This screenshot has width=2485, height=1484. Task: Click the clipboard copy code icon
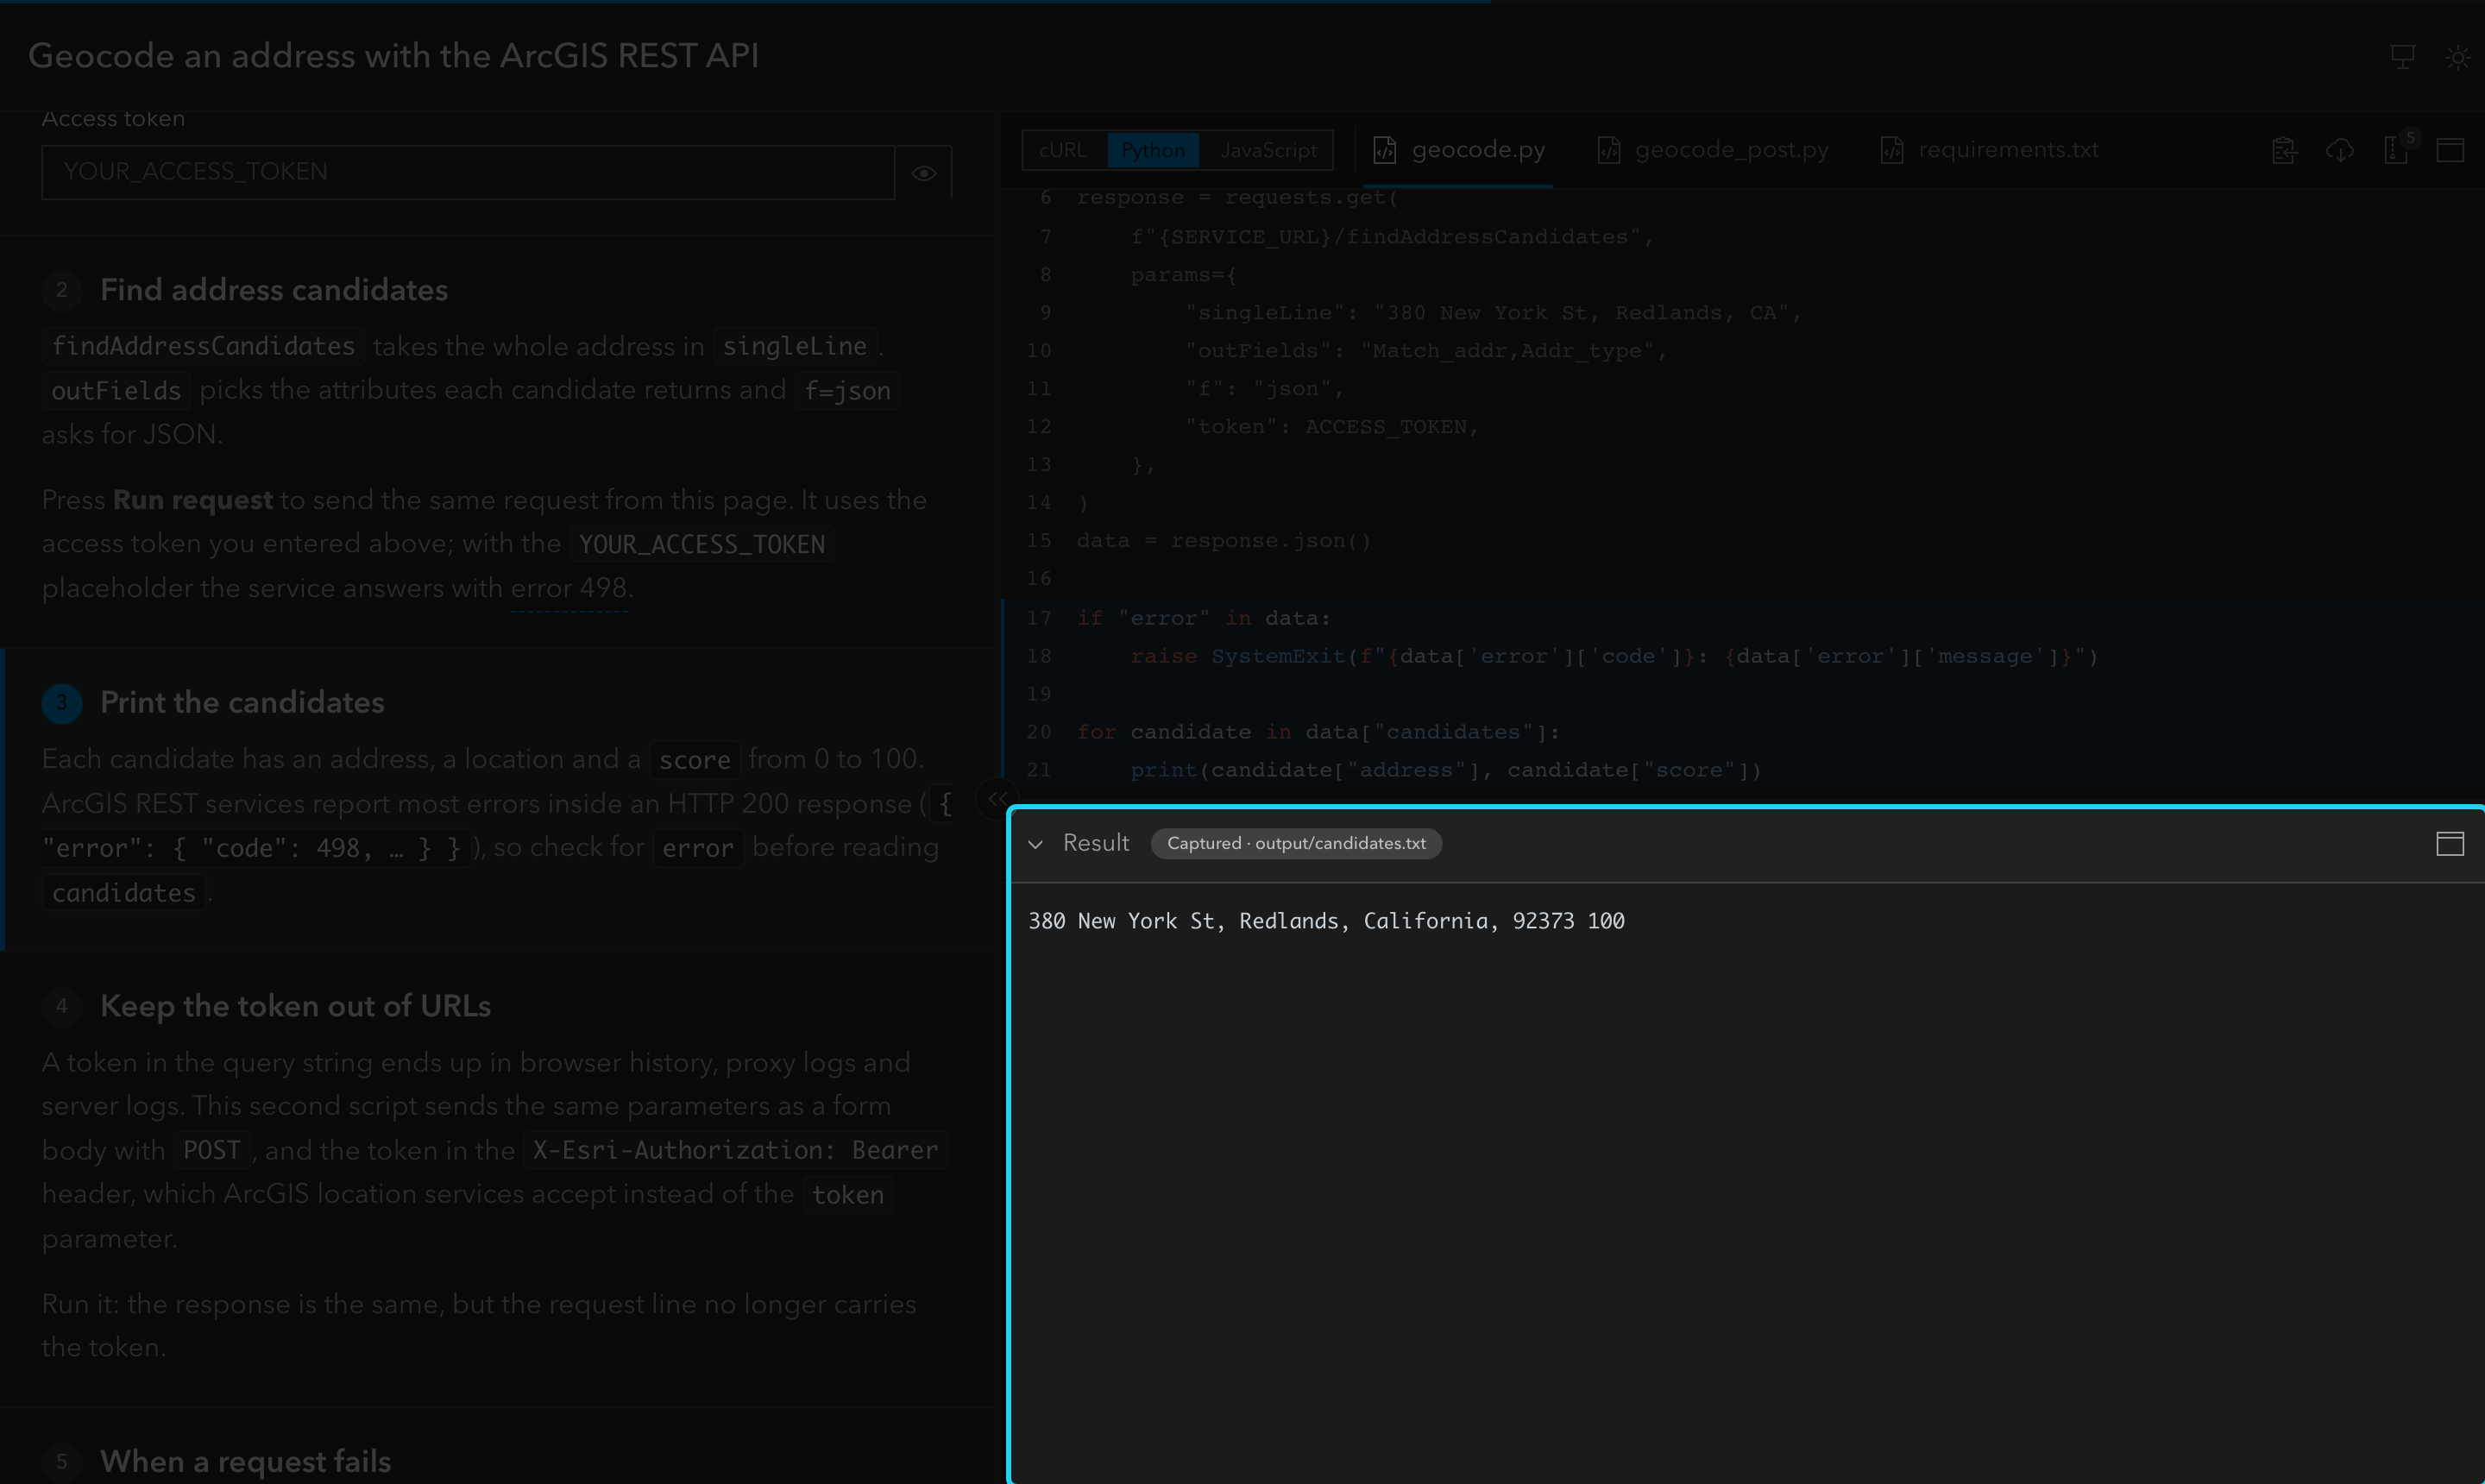pyautogui.click(x=2284, y=150)
